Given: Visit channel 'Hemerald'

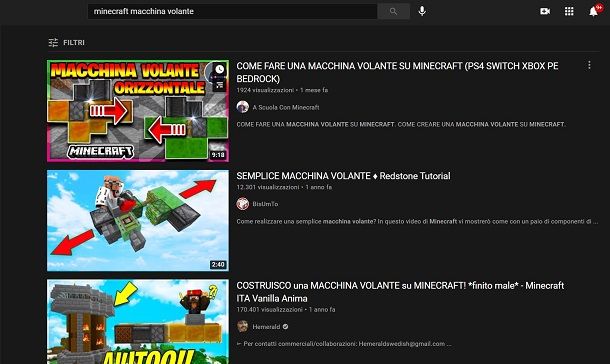Looking at the screenshot, I should 266,327.
